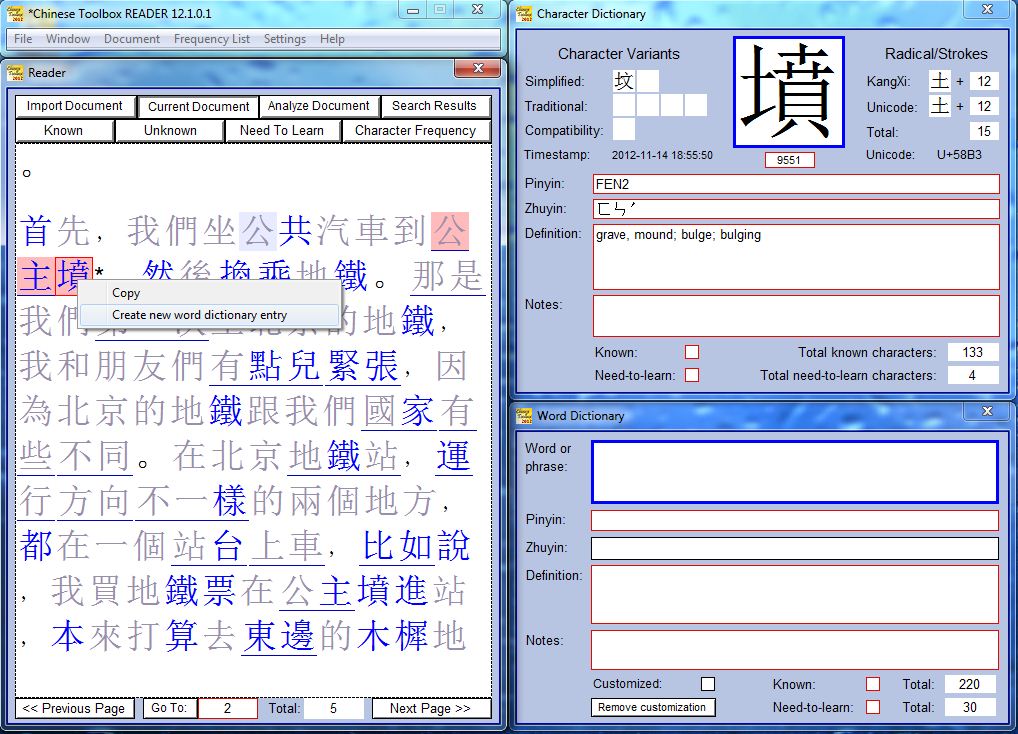Switch to the Analyze Document tab
Screen dimensions: 1018x734
pyautogui.click(x=318, y=106)
